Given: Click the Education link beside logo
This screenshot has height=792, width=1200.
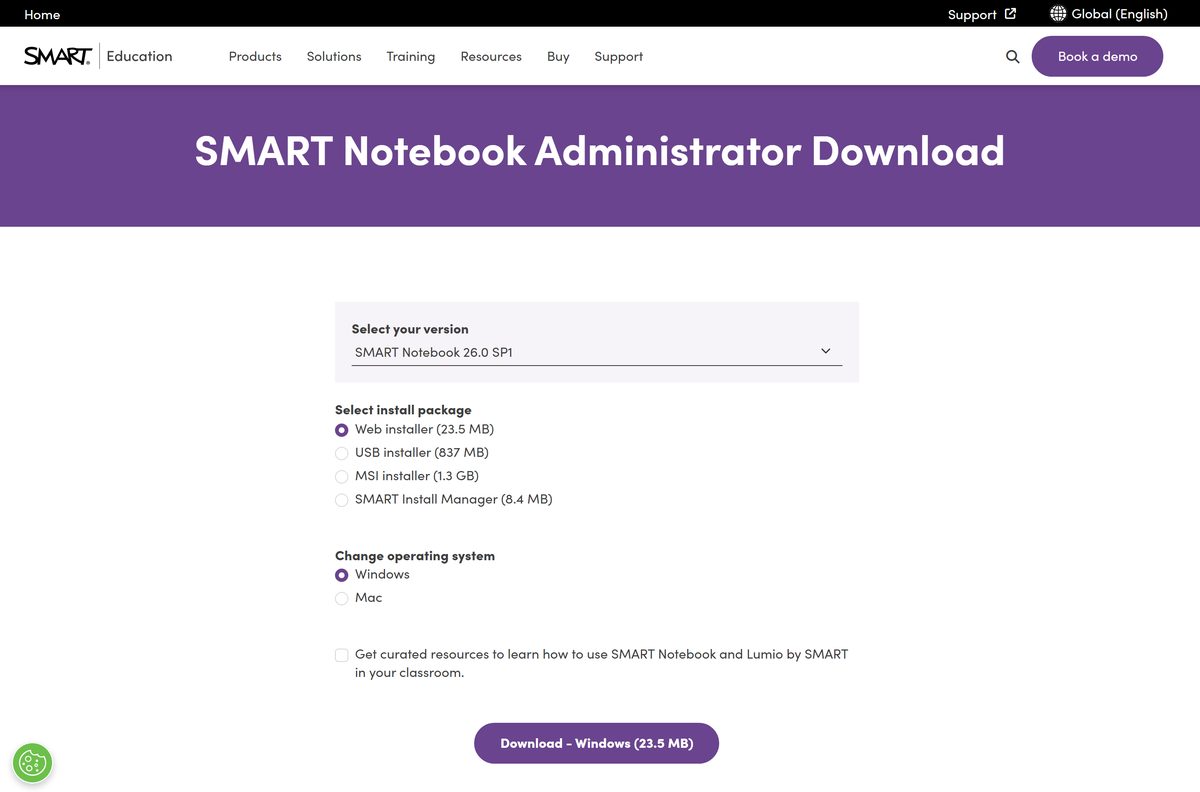Looking at the screenshot, I should (139, 56).
